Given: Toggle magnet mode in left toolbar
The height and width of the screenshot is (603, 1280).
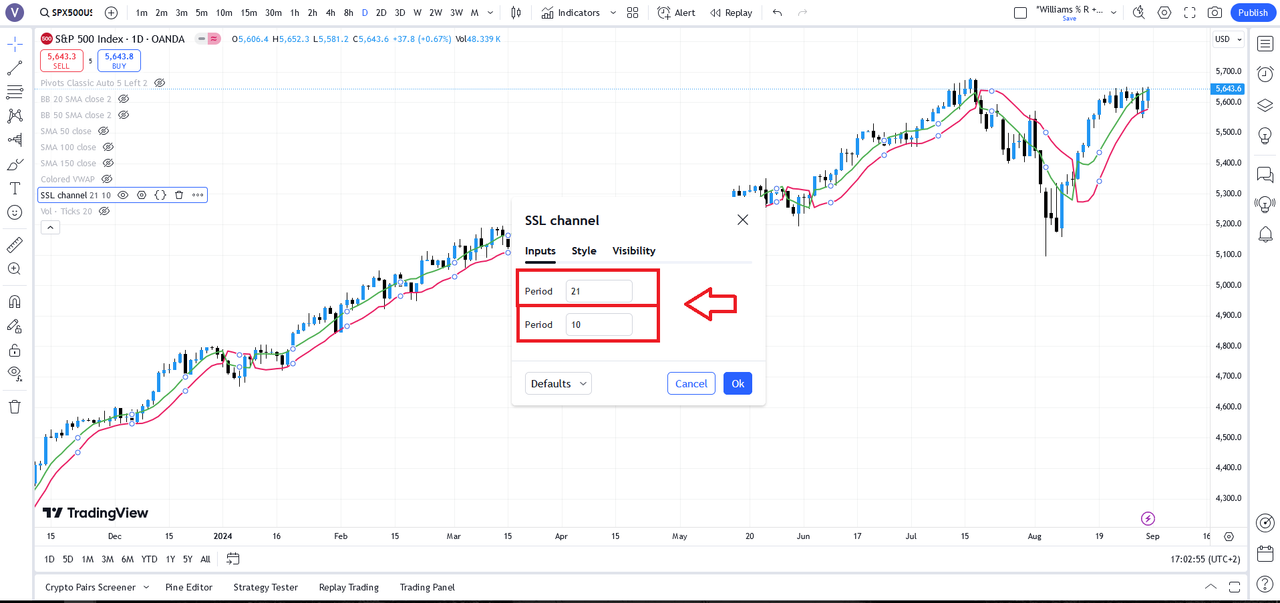Looking at the screenshot, I should coord(15,302).
